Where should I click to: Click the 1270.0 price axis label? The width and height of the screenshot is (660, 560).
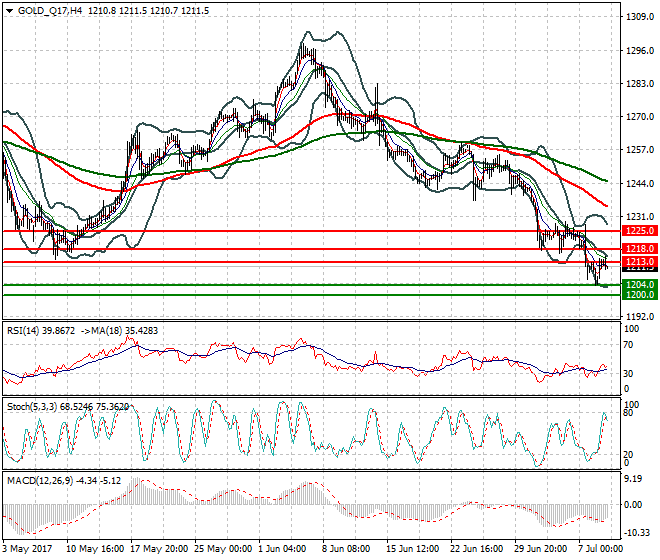(x=640, y=117)
